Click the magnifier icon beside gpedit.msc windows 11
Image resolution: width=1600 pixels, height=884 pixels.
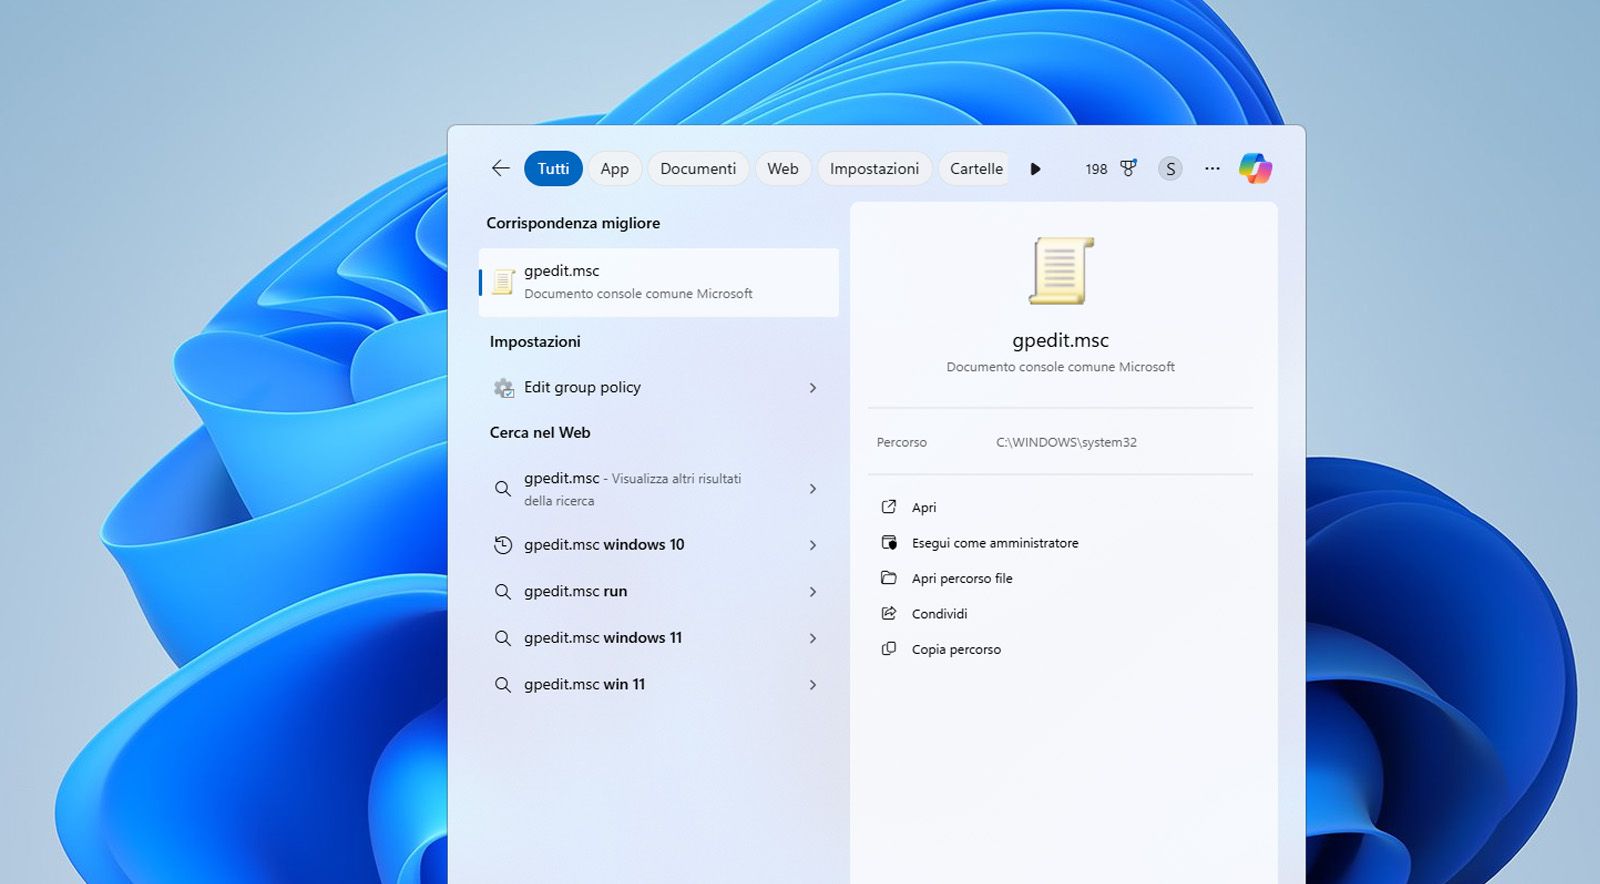(x=503, y=638)
